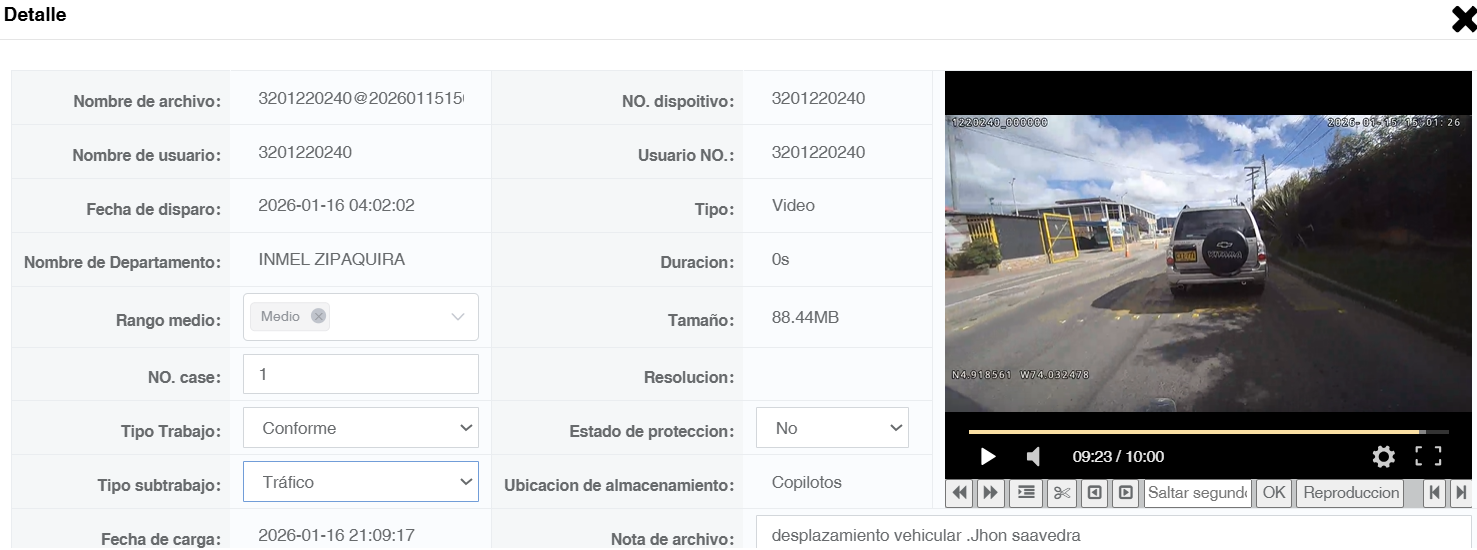The width and height of the screenshot is (1477, 550).
Task: Step to next frame button
Action: tap(1126, 492)
